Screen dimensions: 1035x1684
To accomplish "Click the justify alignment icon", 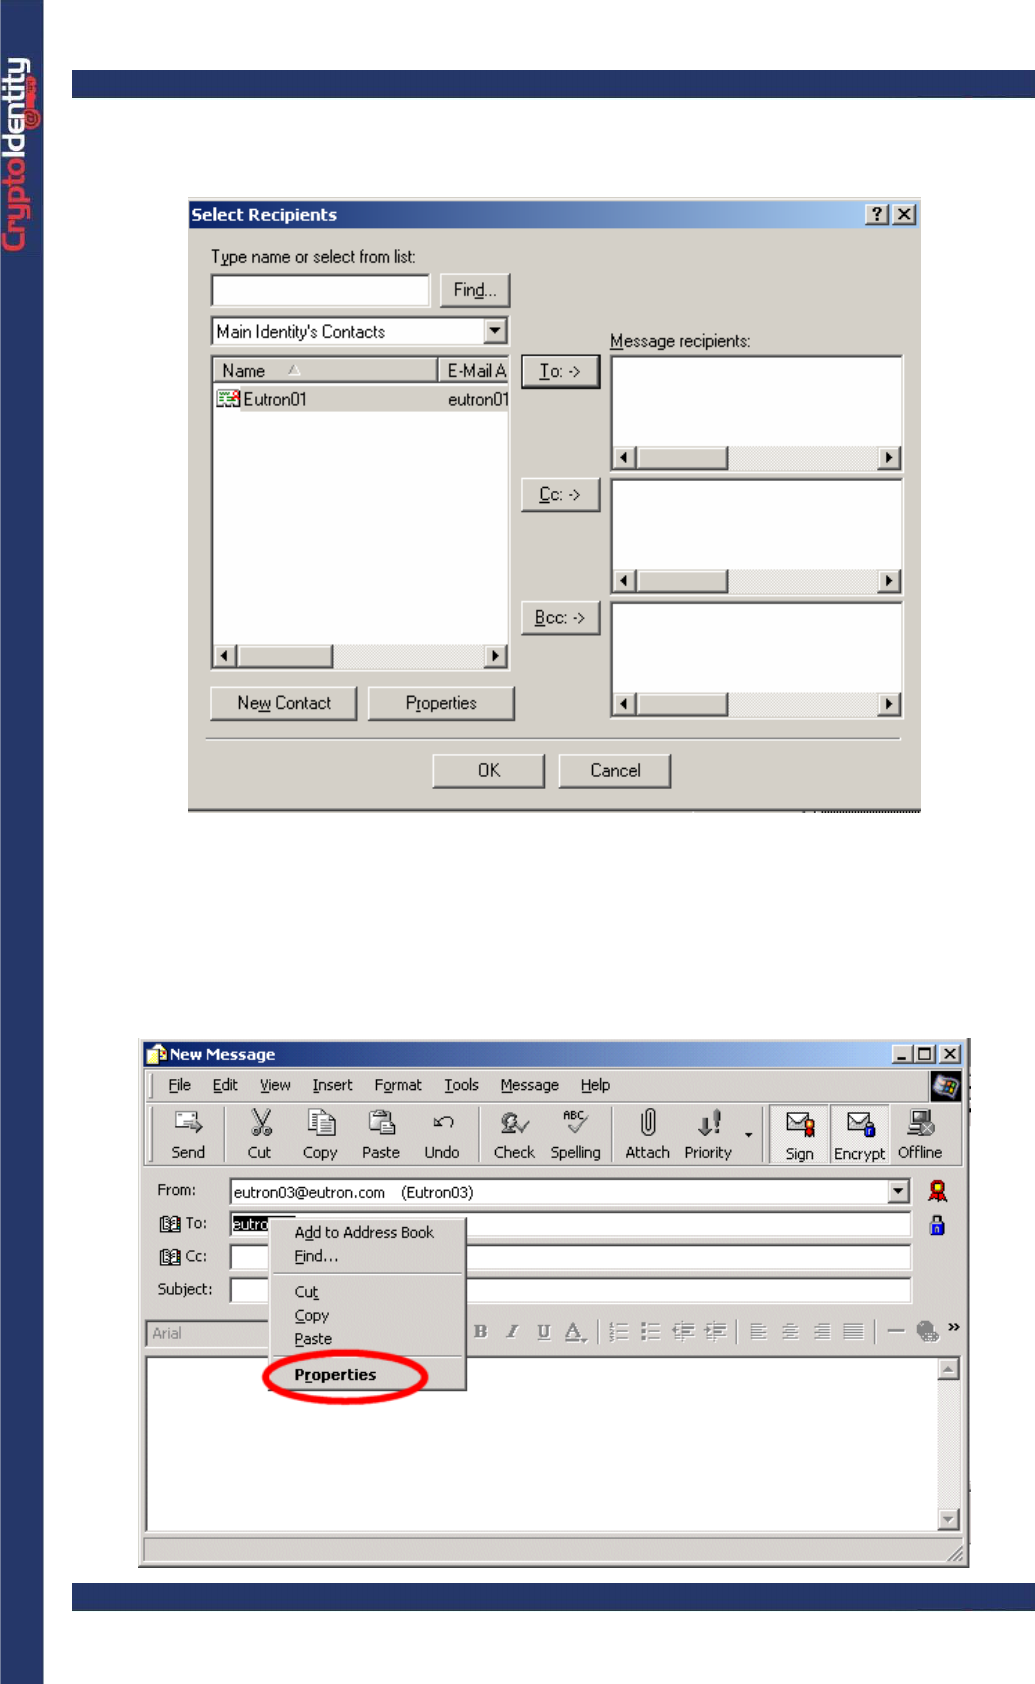I will 853,1332.
